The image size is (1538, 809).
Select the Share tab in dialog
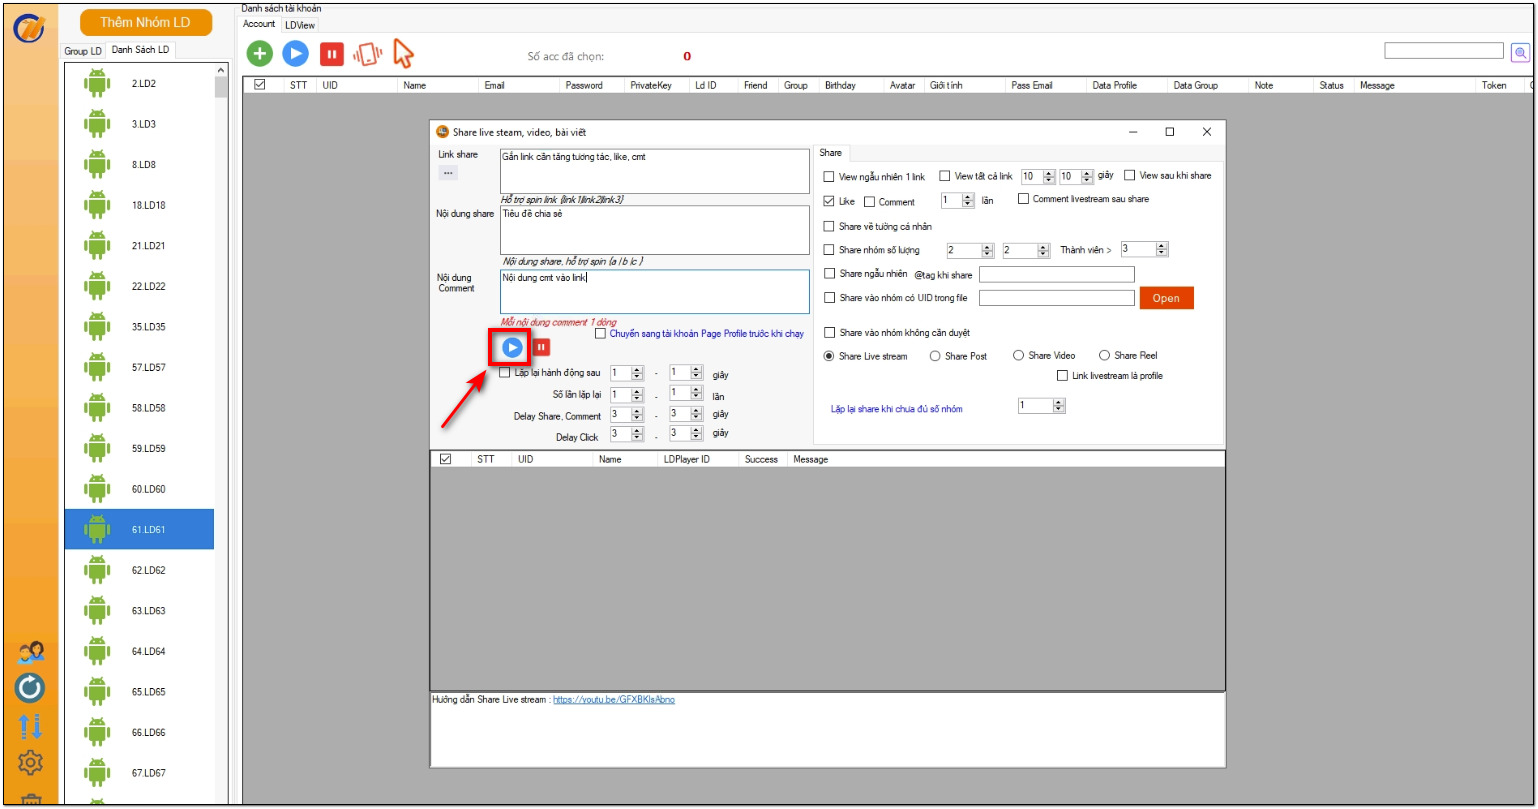tap(831, 153)
